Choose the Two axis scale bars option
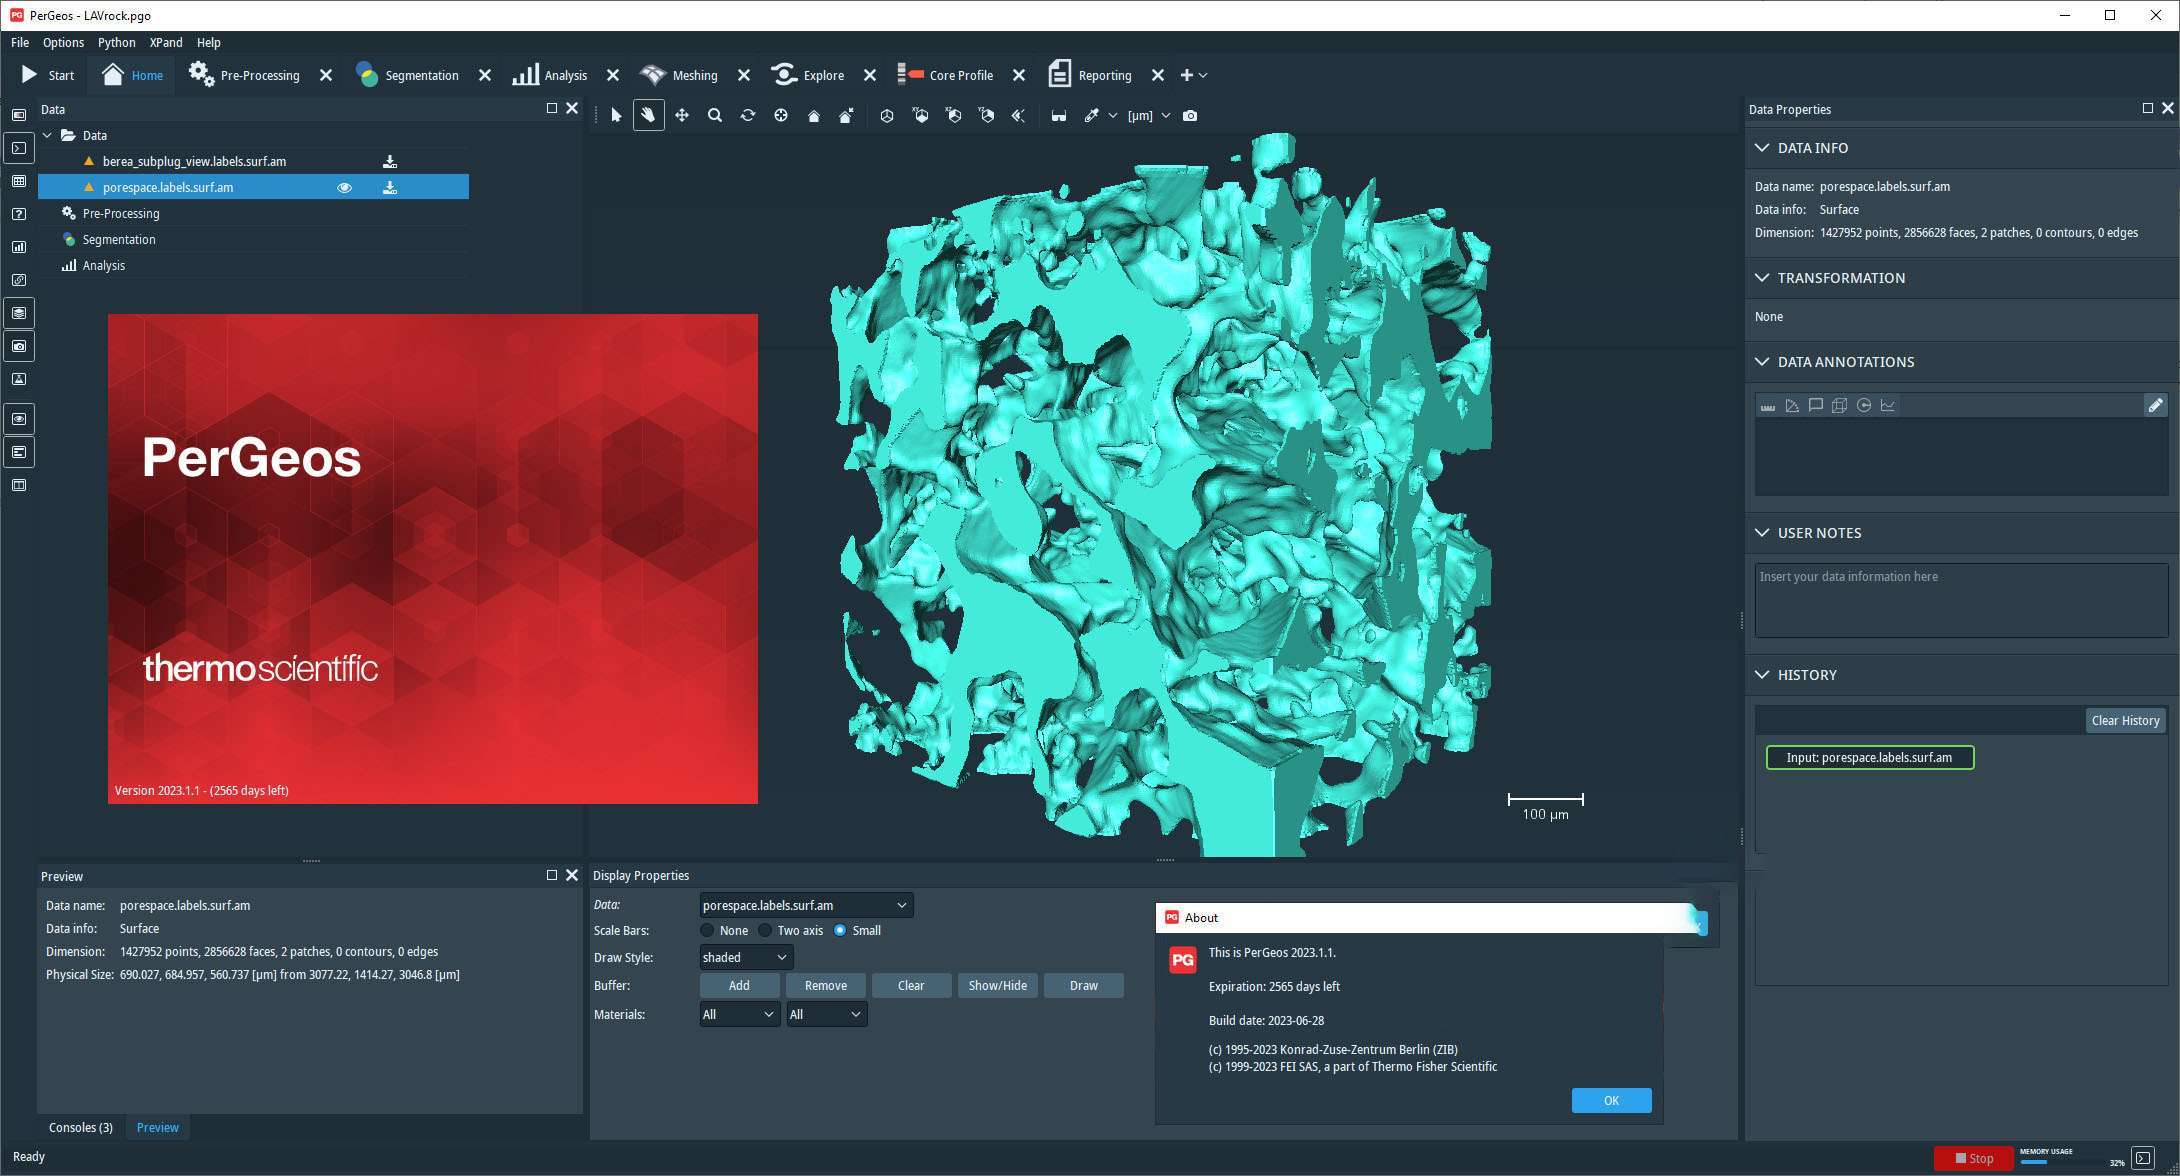The image size is (2180, 1176). (766, 931)
